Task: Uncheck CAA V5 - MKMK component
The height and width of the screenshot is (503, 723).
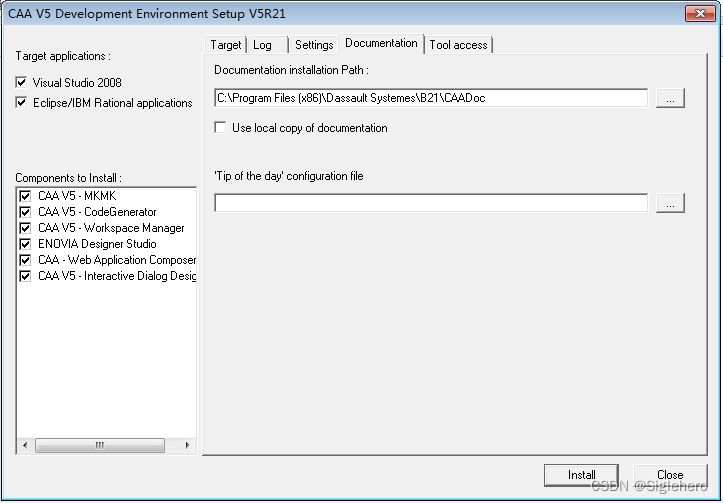Action: click(x=26, y=196)
